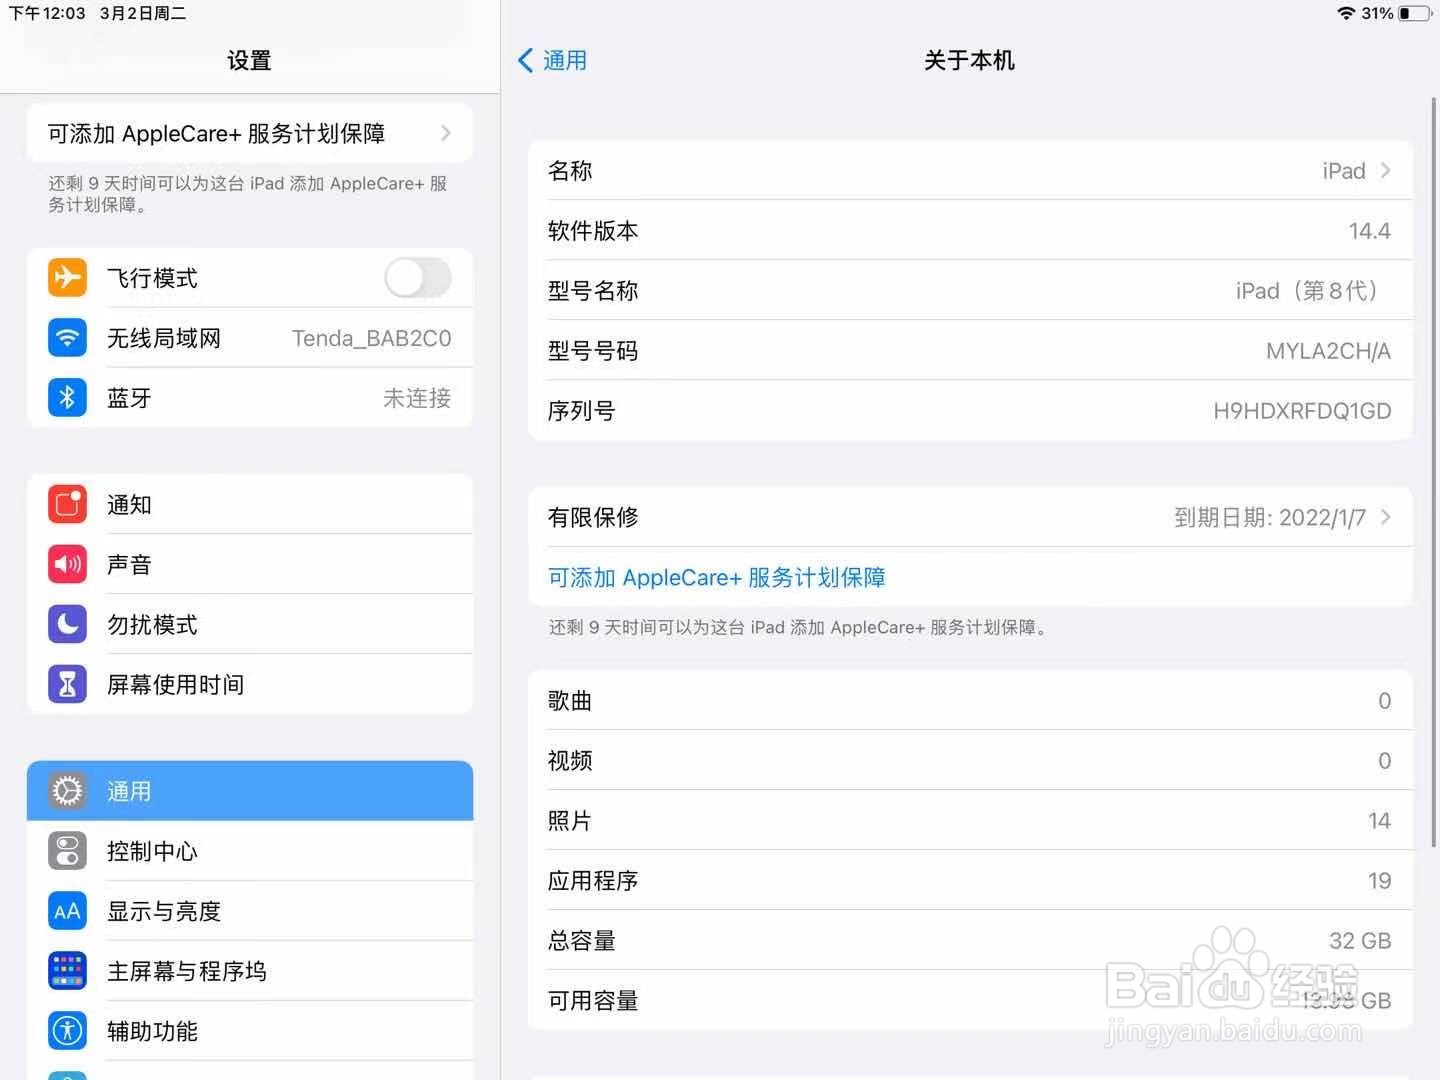Click the right-side vertical scrollbar
The image size is (1440, 1080).
click(x=1434, y=472)
